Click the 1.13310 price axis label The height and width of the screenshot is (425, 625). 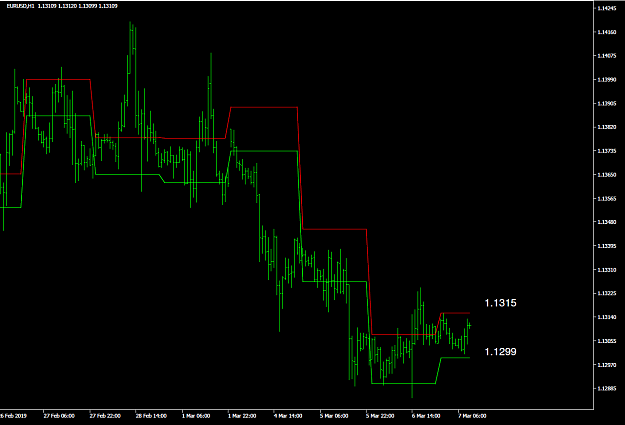[607, 270]
